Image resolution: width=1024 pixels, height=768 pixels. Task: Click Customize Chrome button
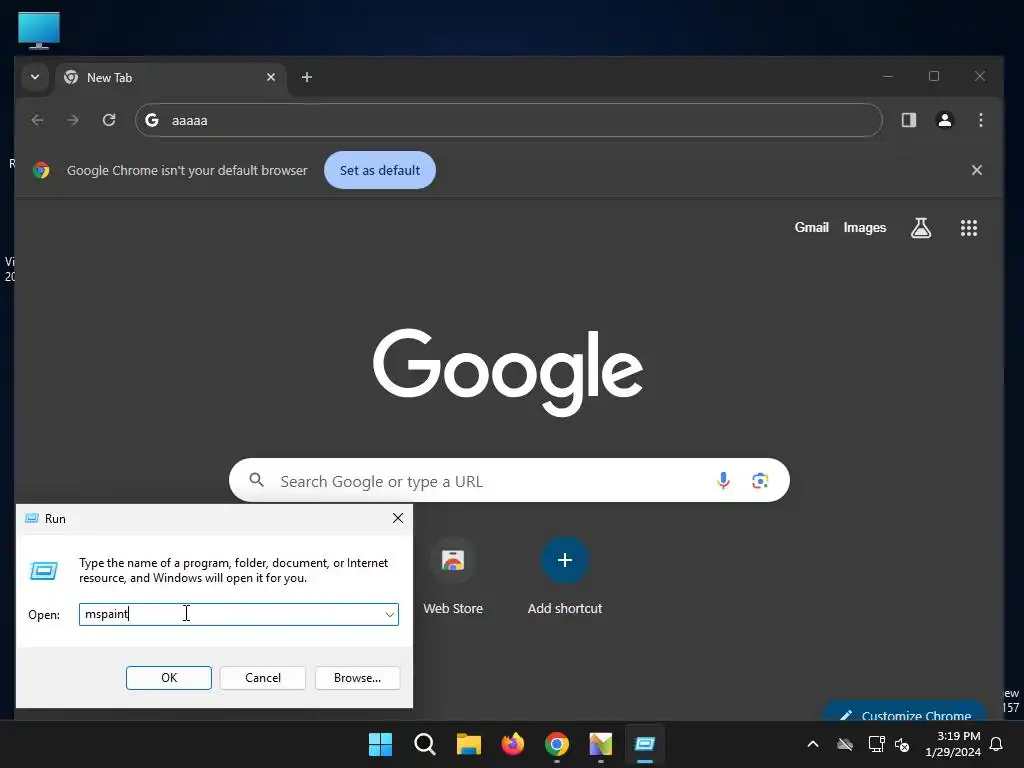905,712
